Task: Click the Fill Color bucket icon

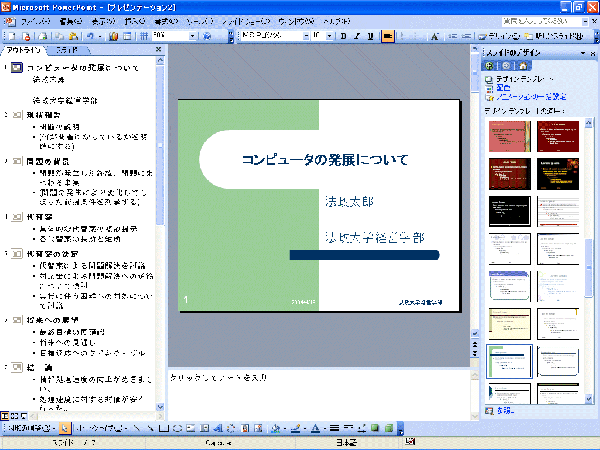Action: click(276, 428)
